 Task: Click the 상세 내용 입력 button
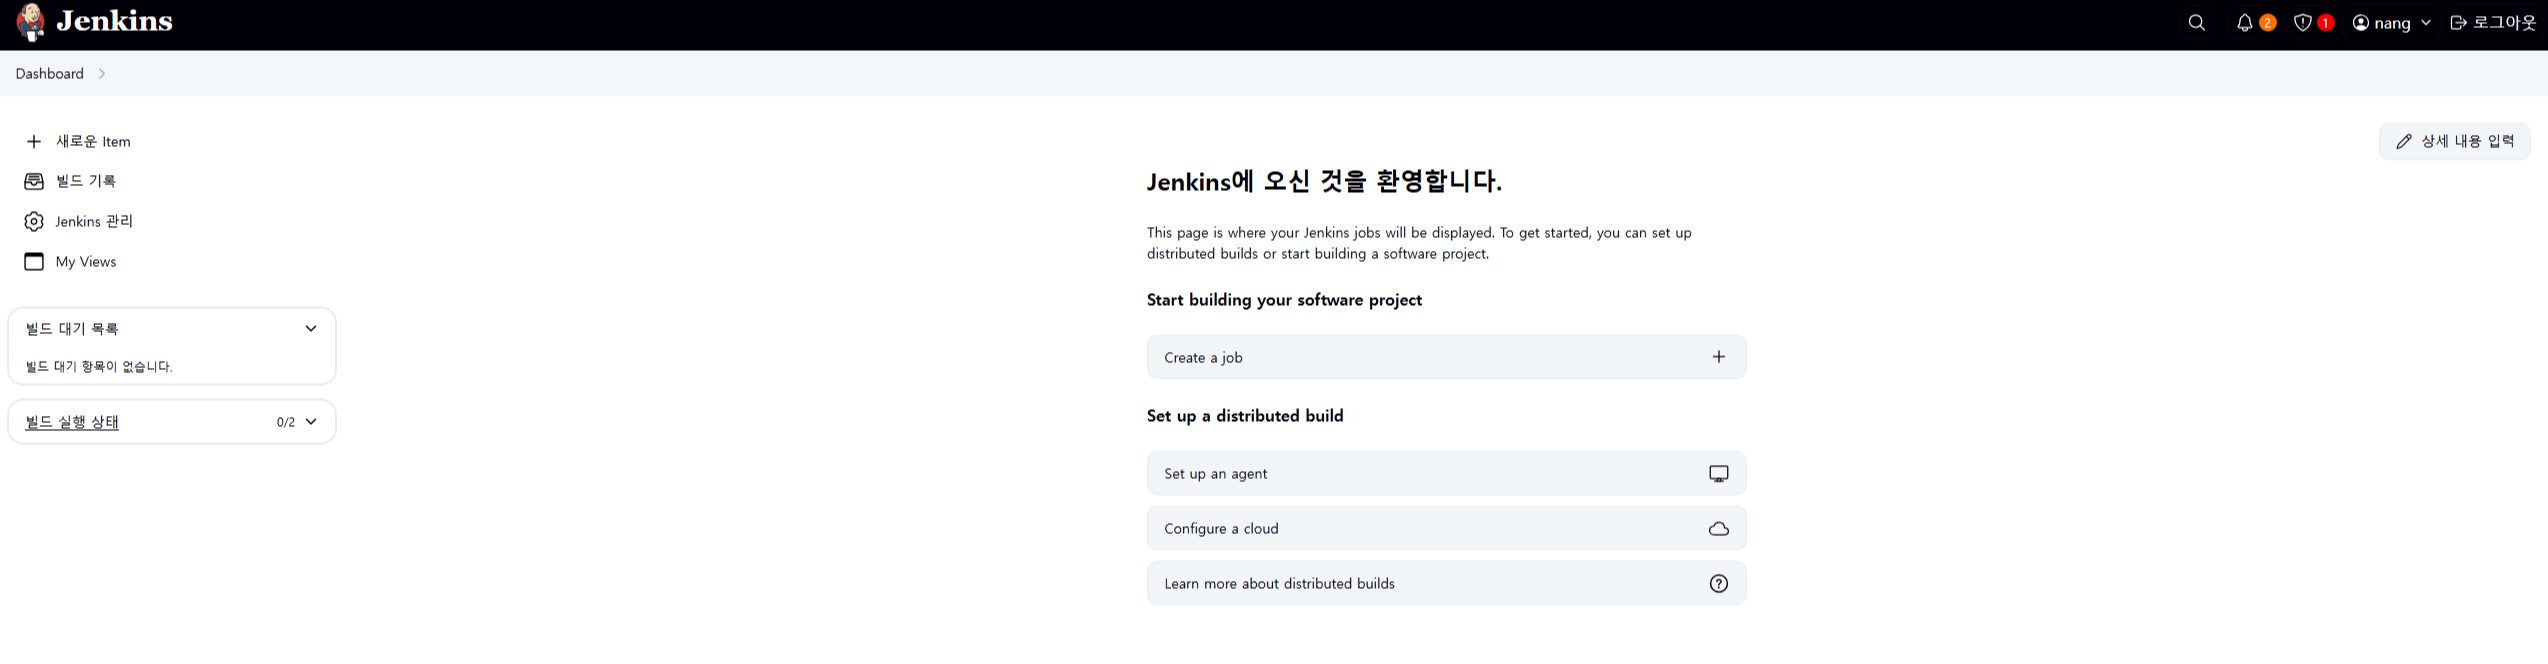point(2454,142)
